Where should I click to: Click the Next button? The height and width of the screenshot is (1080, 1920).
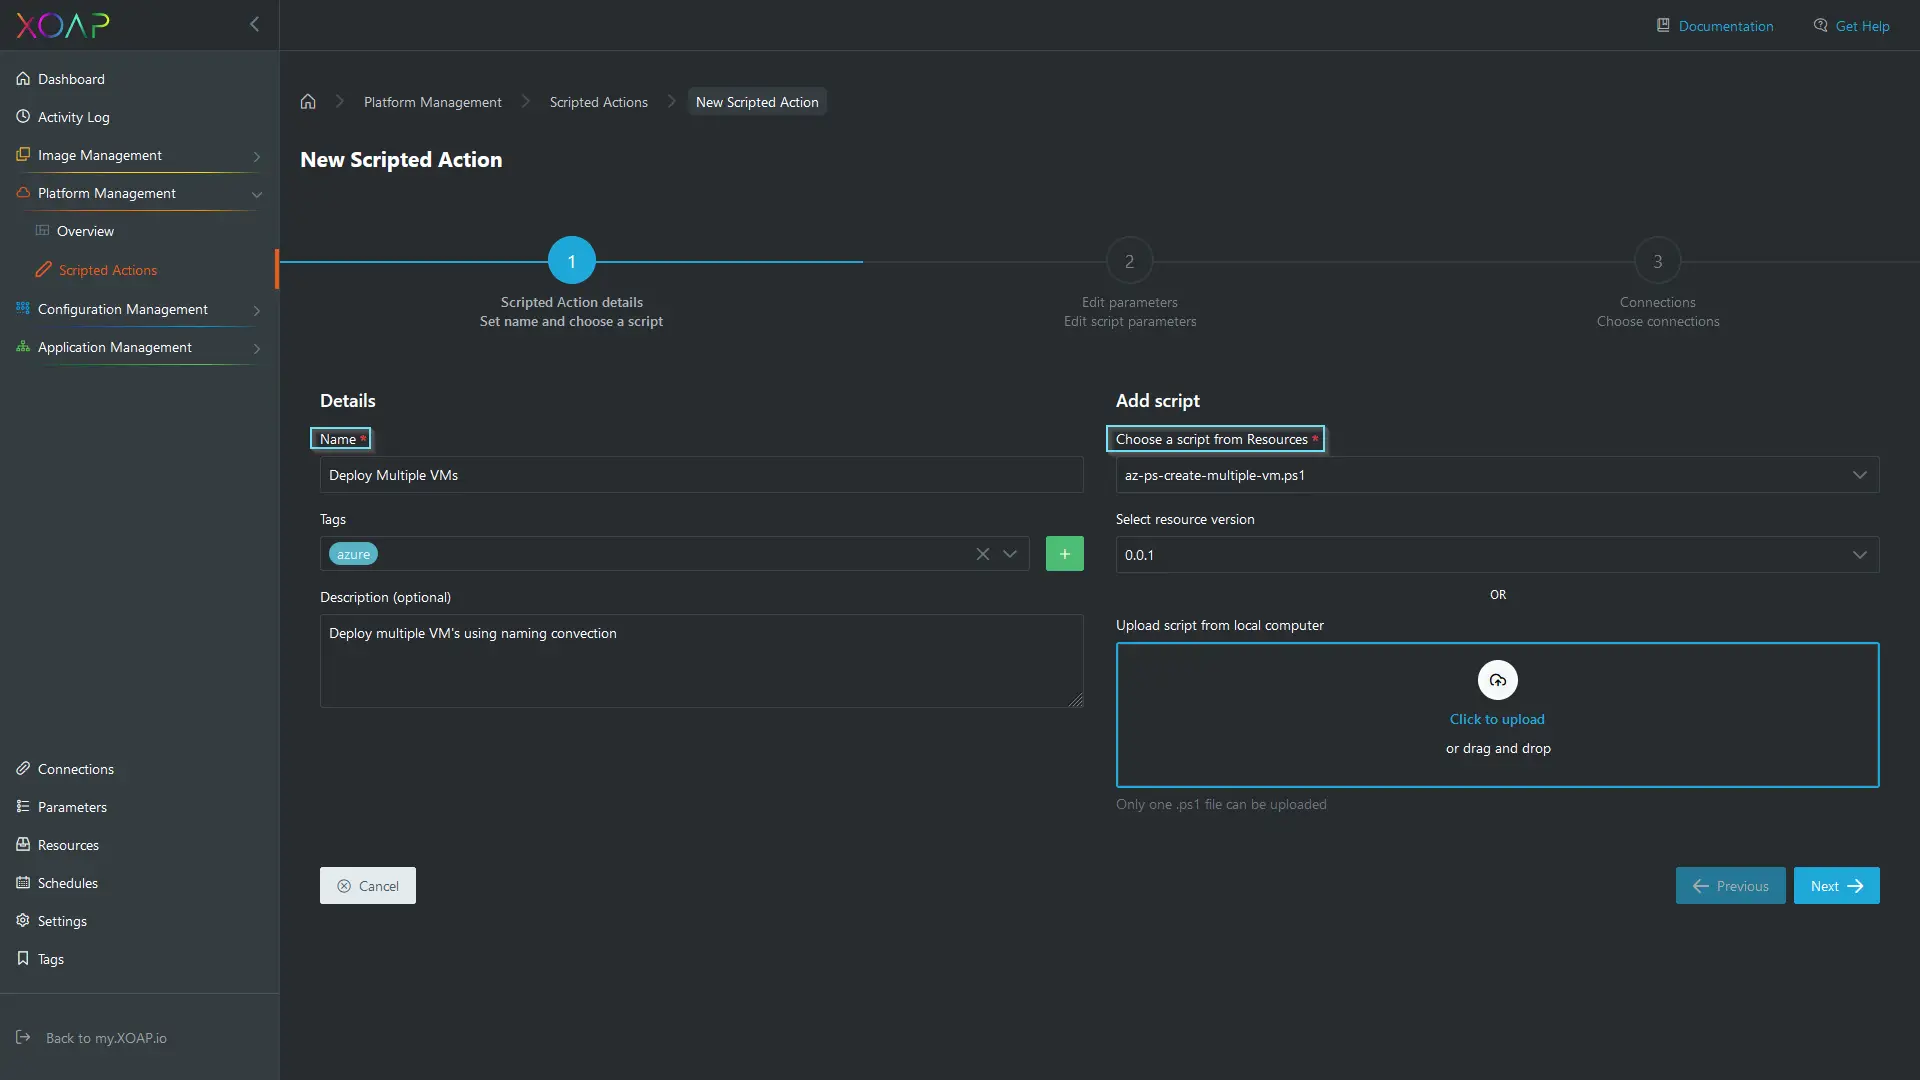coord(1837,886)
